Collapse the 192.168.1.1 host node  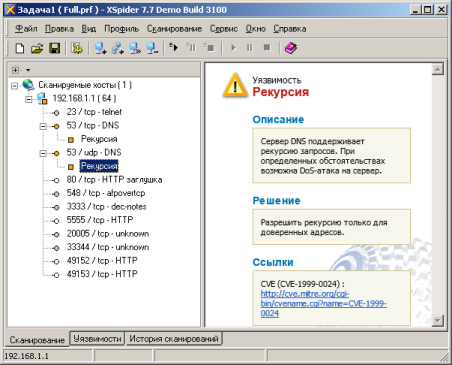(29, 99)
